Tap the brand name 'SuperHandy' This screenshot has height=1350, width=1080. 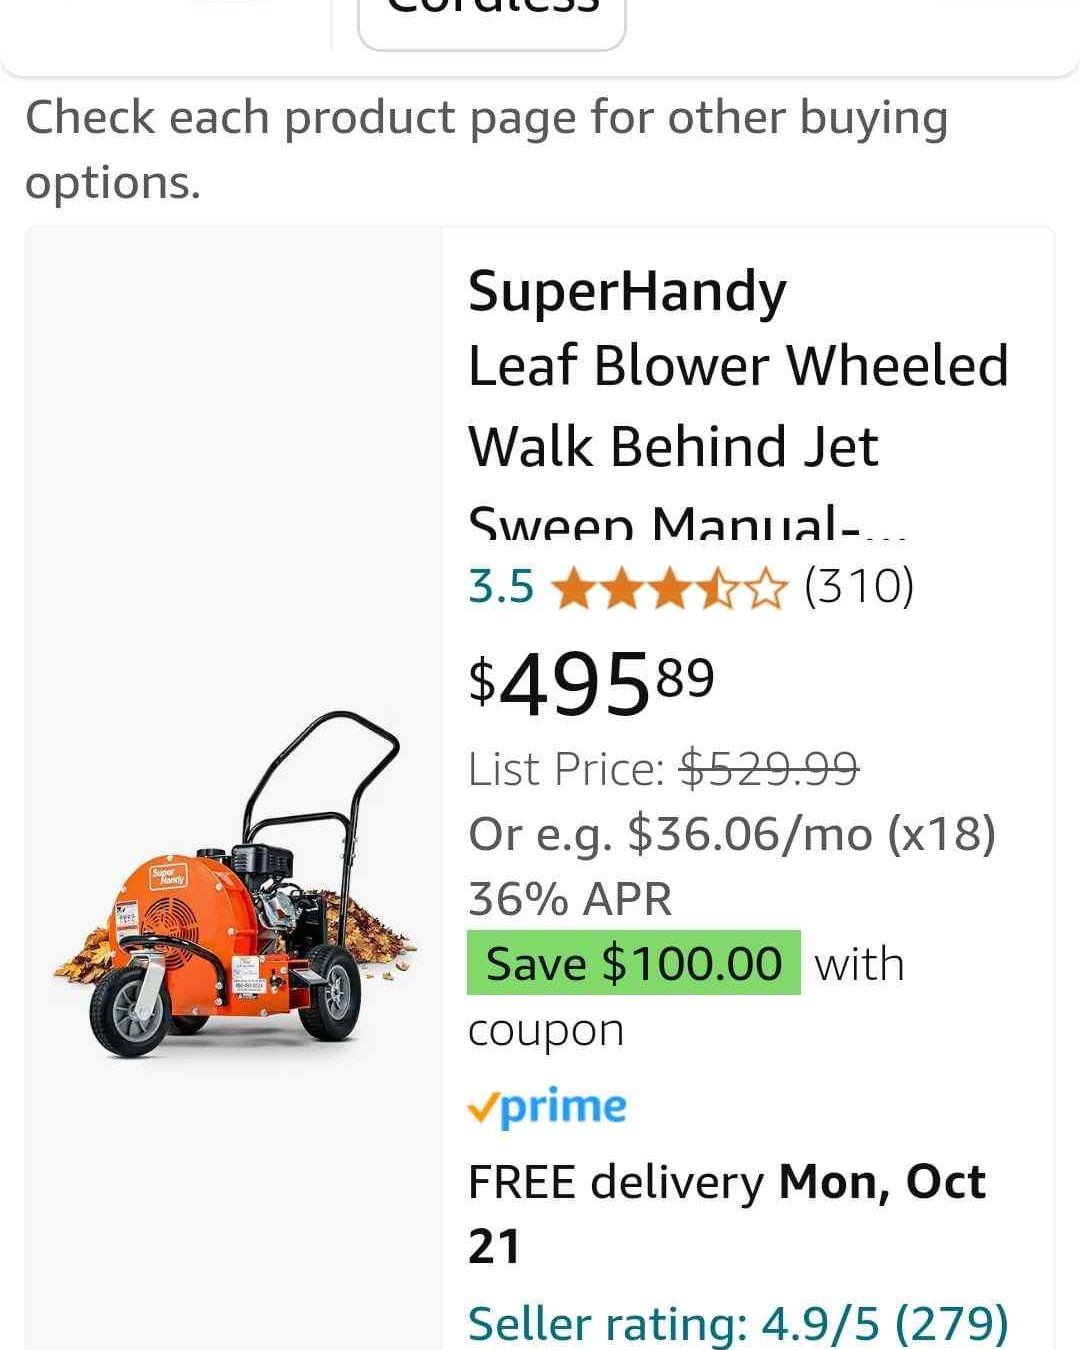[x=627, y=292]
